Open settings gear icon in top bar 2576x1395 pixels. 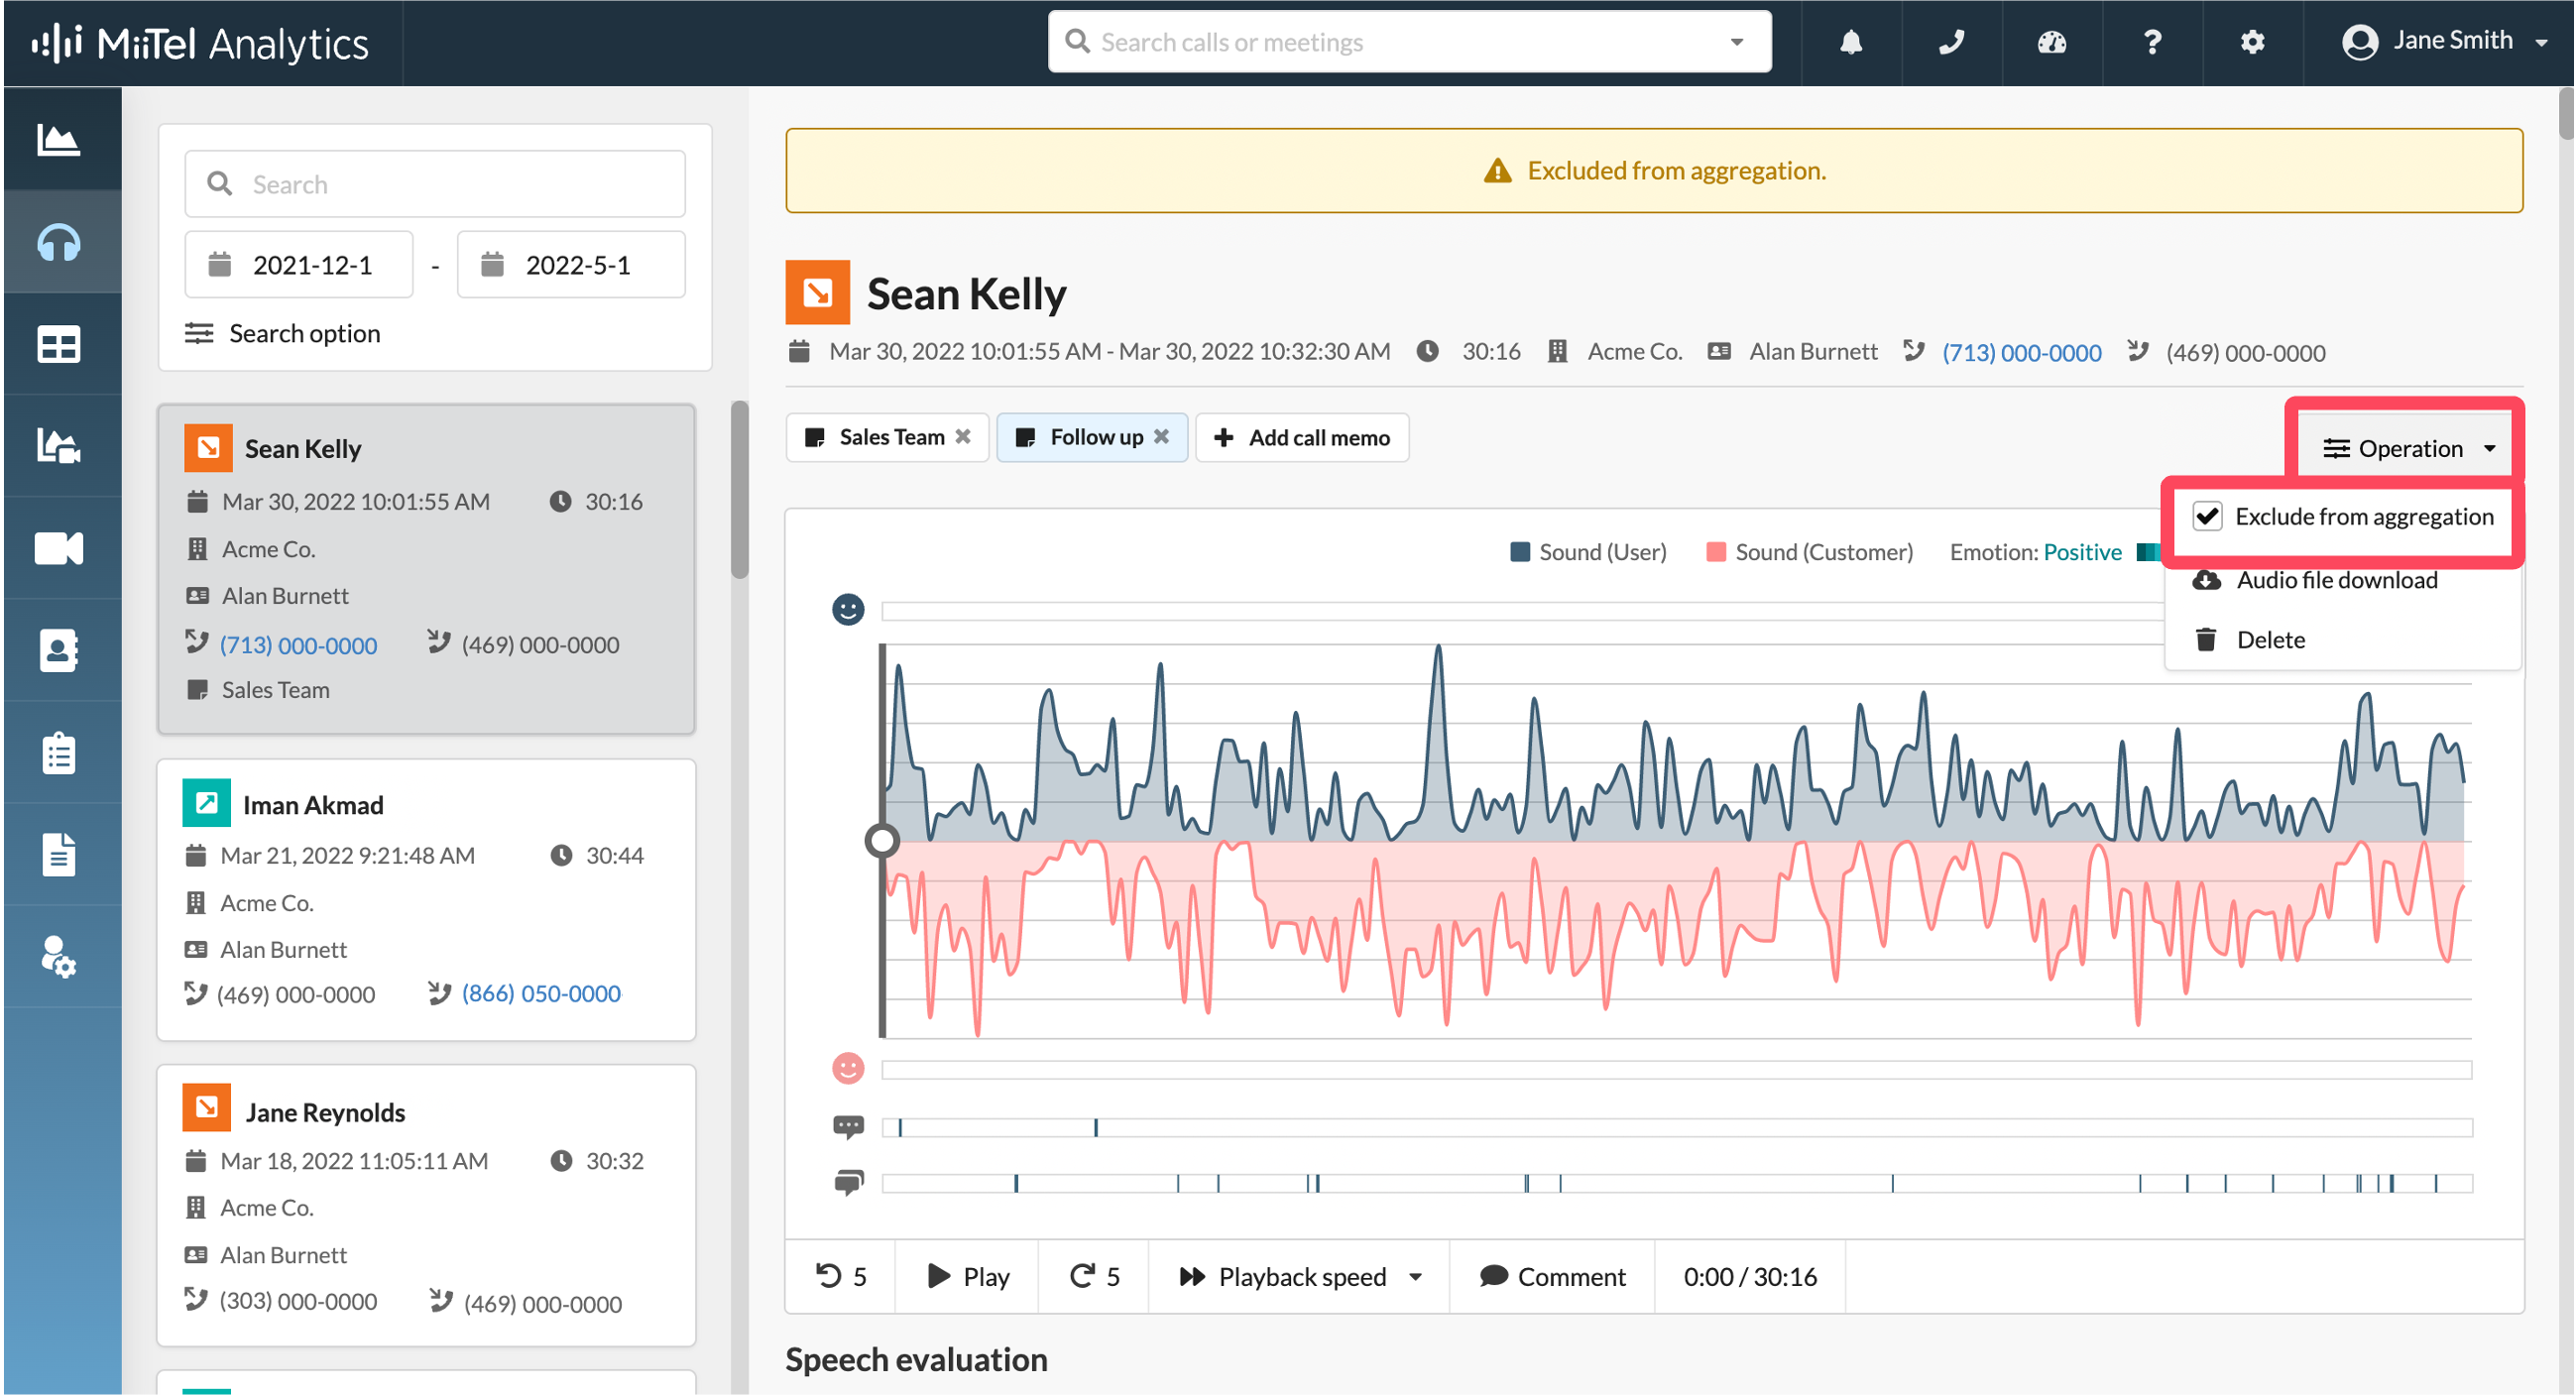click(x=2252, y=42)
